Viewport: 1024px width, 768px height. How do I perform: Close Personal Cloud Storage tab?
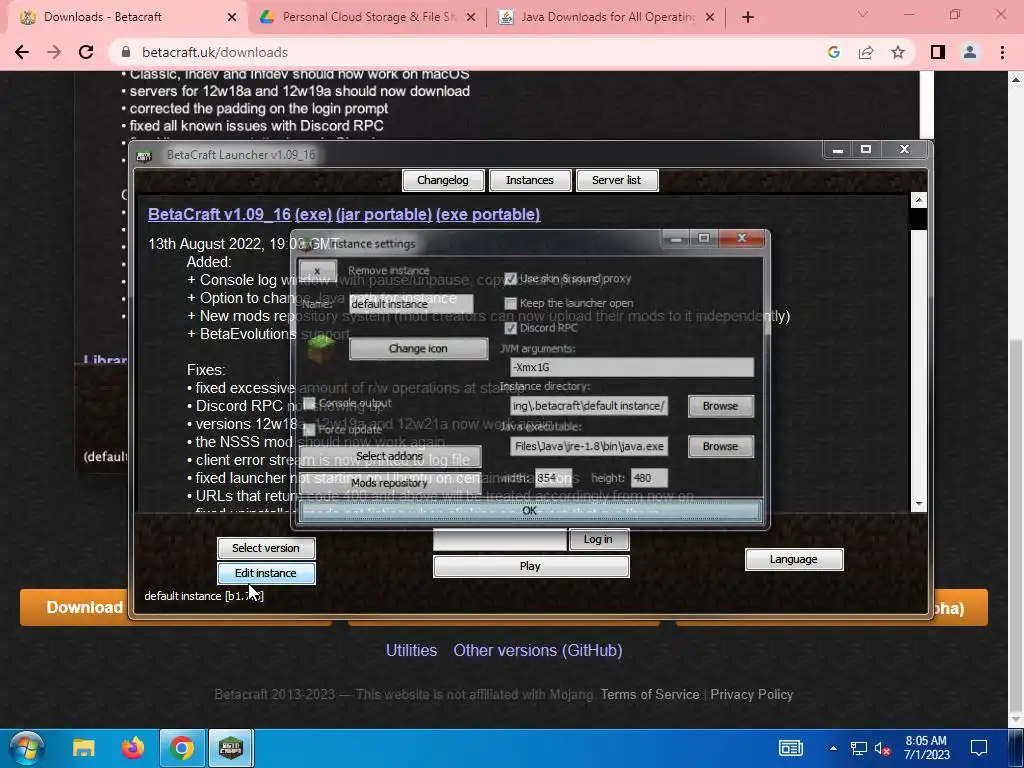(471, 17)
